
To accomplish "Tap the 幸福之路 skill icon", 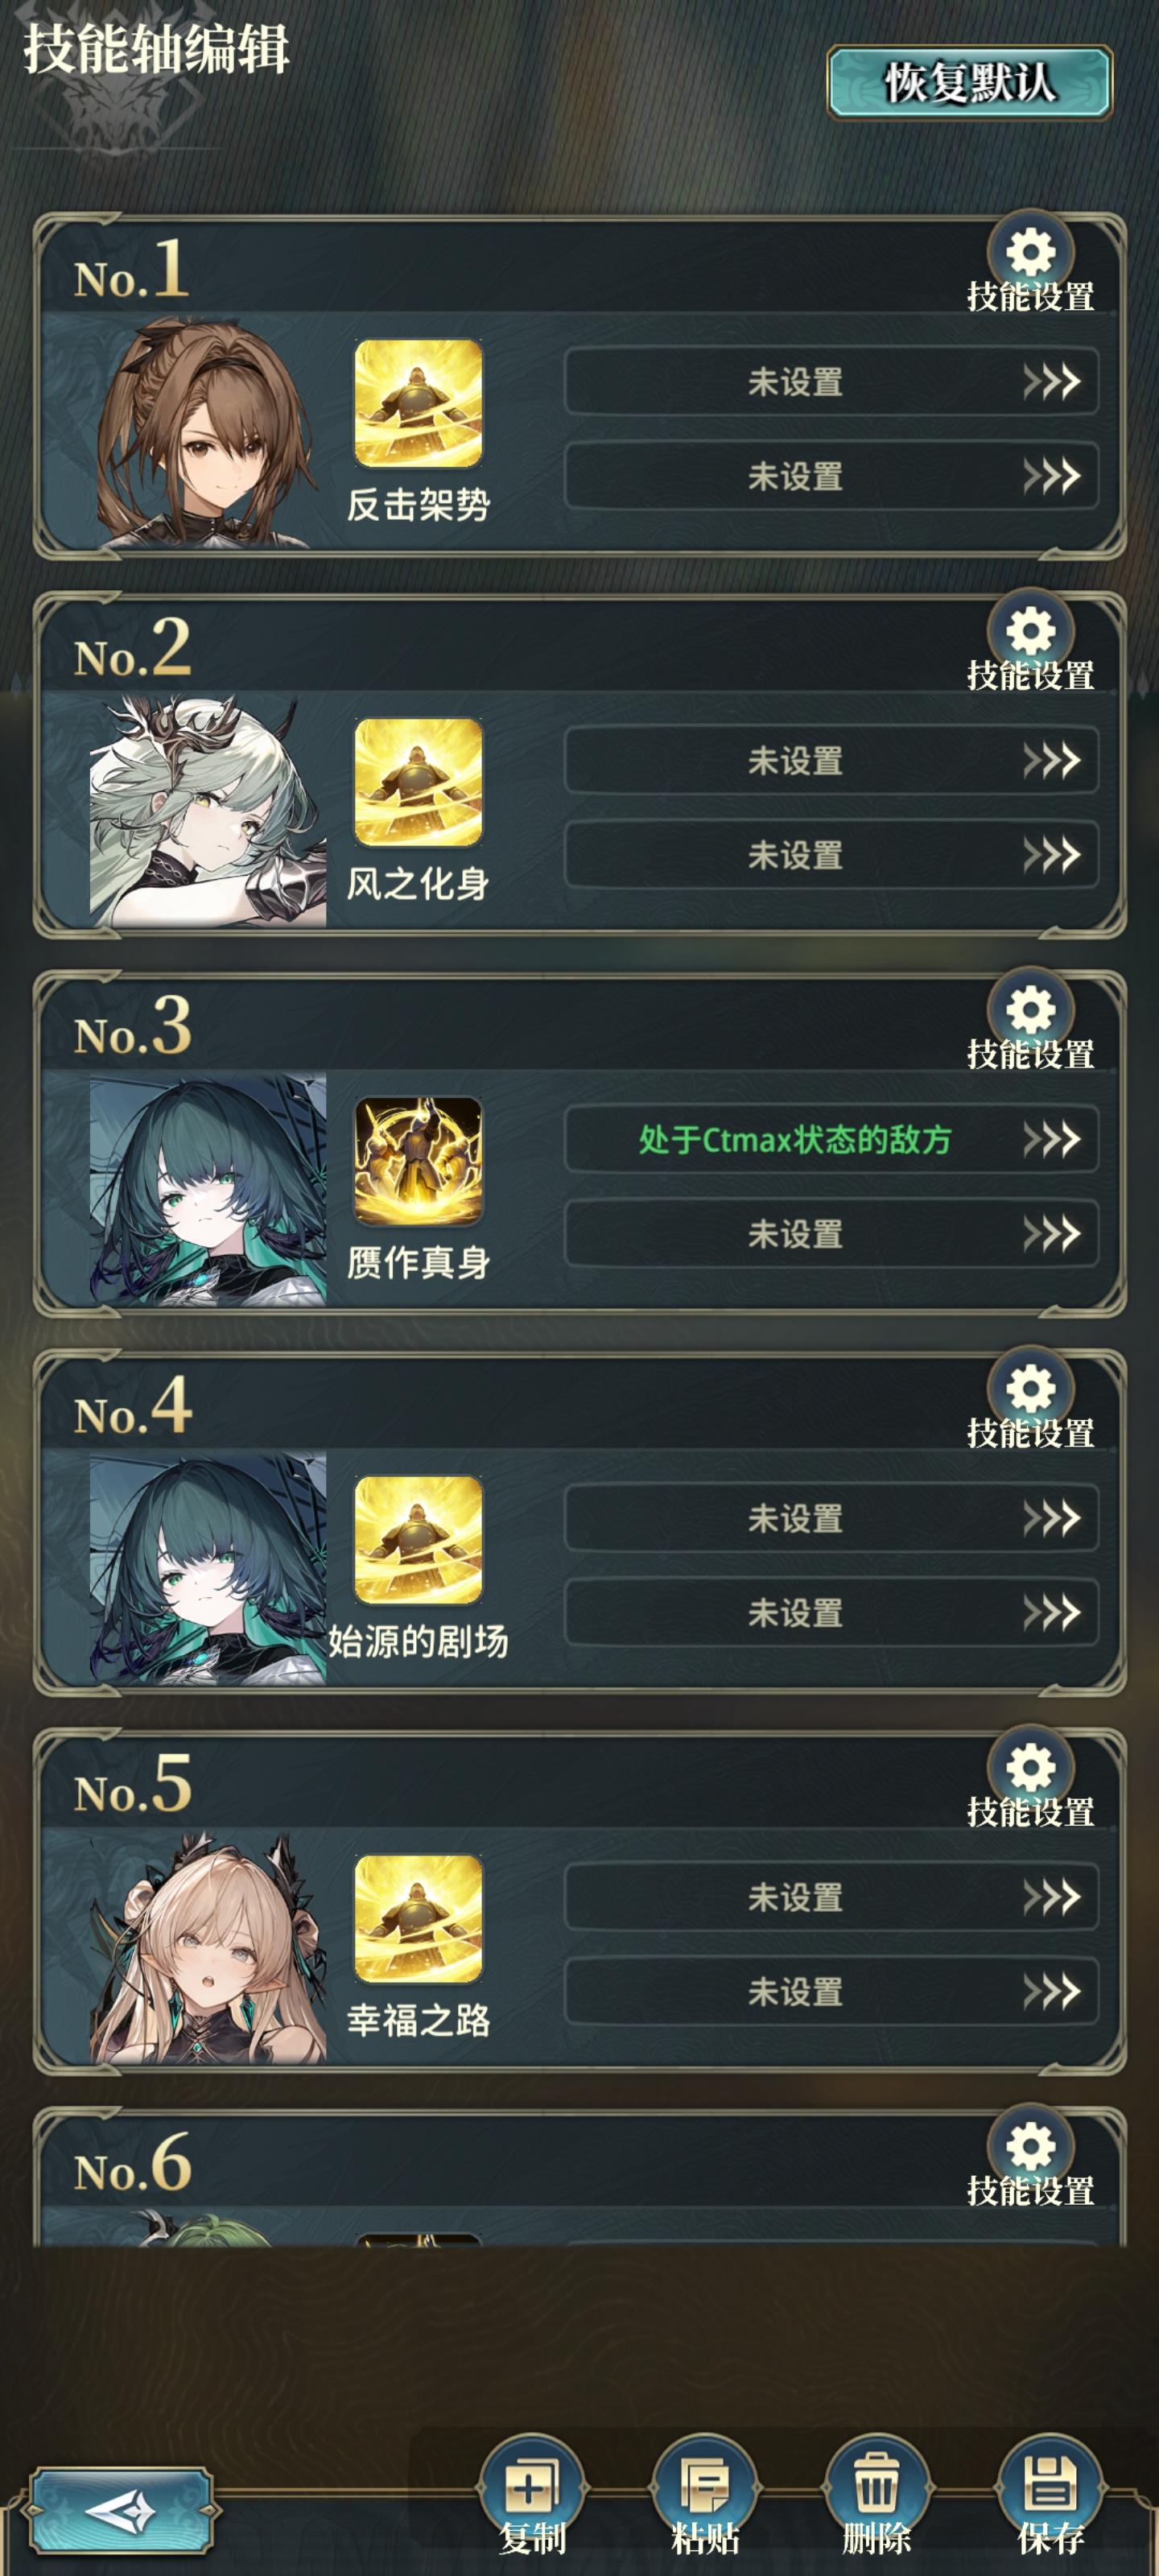I will click(x=418, y=1919).
